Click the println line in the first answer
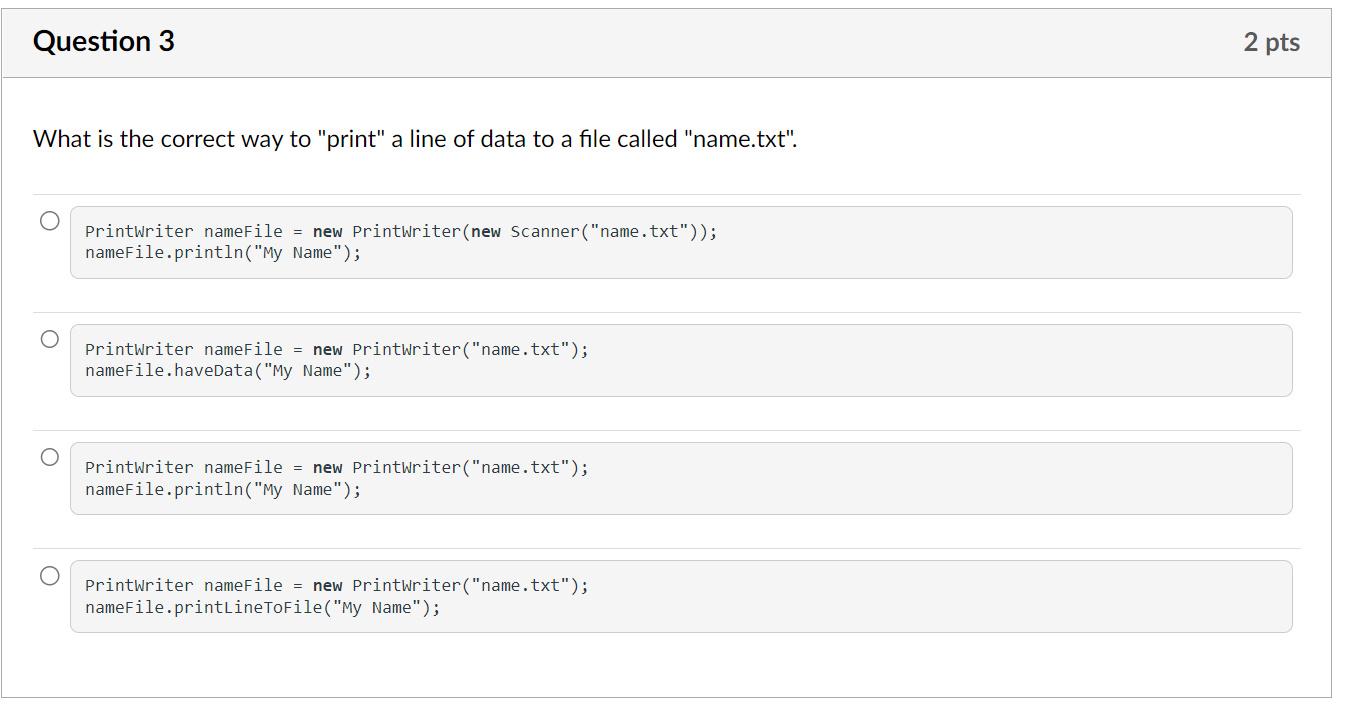 coord(222,253)
